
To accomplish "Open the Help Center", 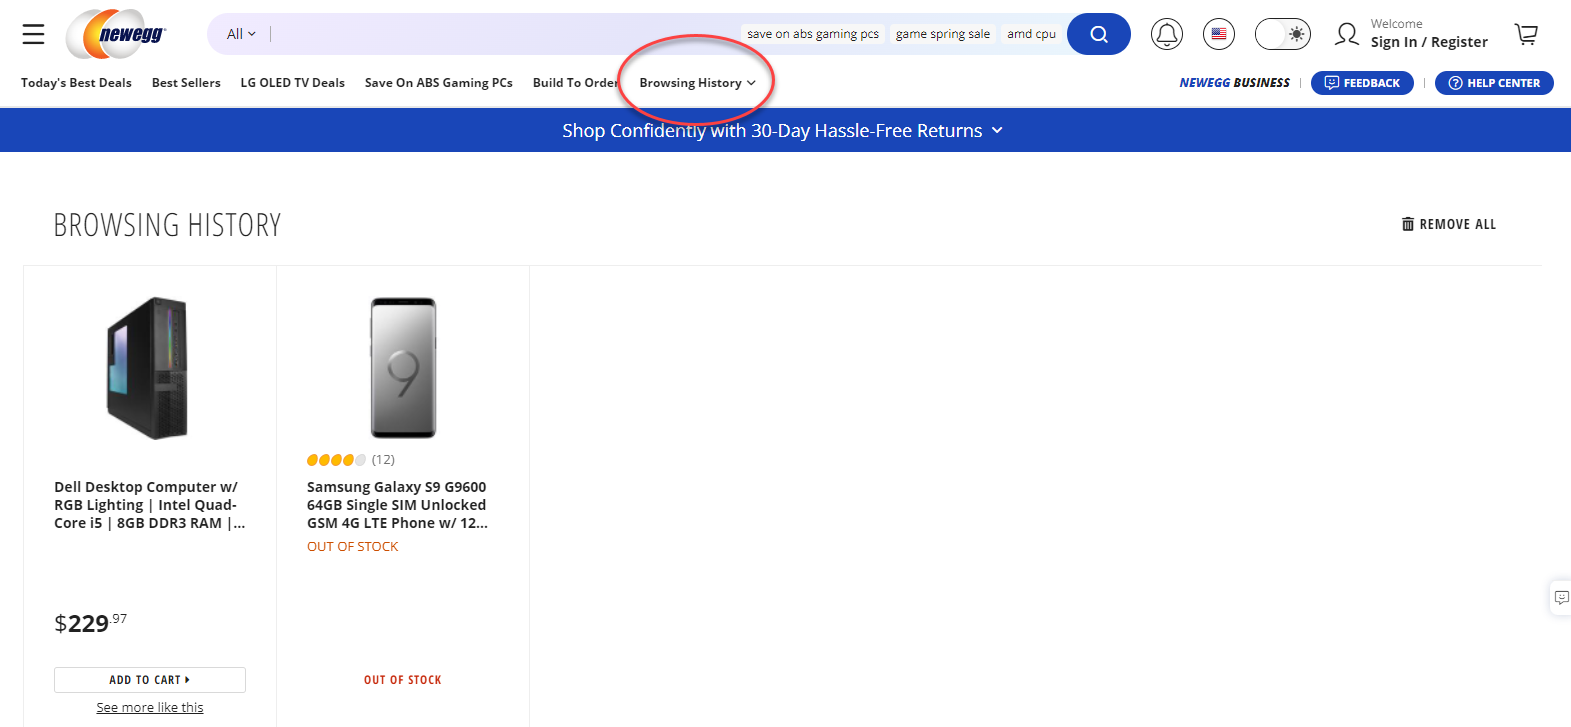I will pos(1494,83).
